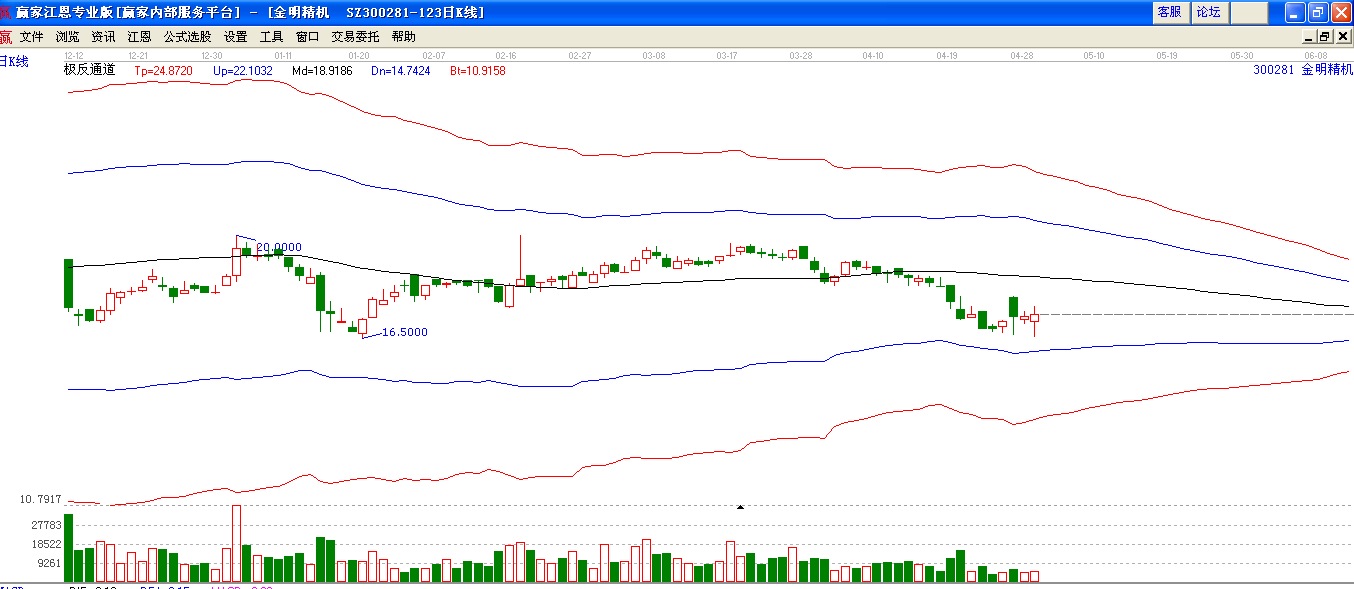Click the 06-08 date on time axis
The height and width of the screenshot is (589, 1354).
[1316, 55]
